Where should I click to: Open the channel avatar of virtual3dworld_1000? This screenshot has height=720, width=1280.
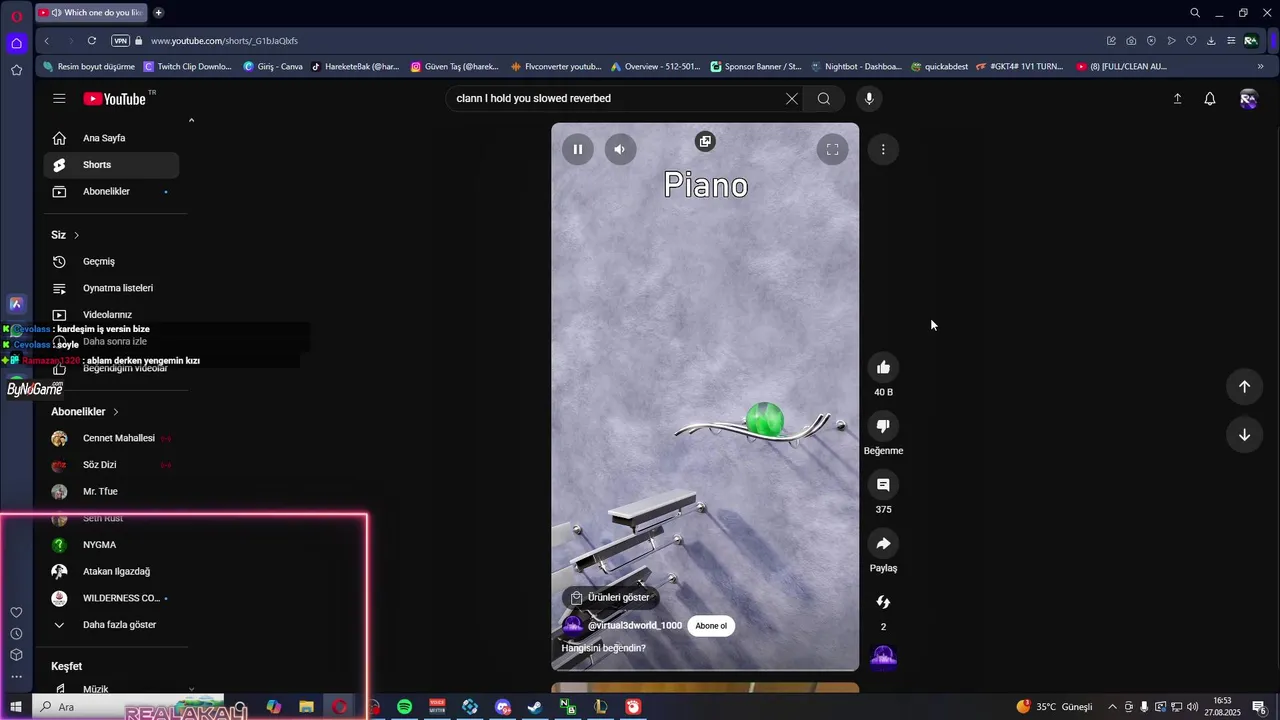[572, 626]
